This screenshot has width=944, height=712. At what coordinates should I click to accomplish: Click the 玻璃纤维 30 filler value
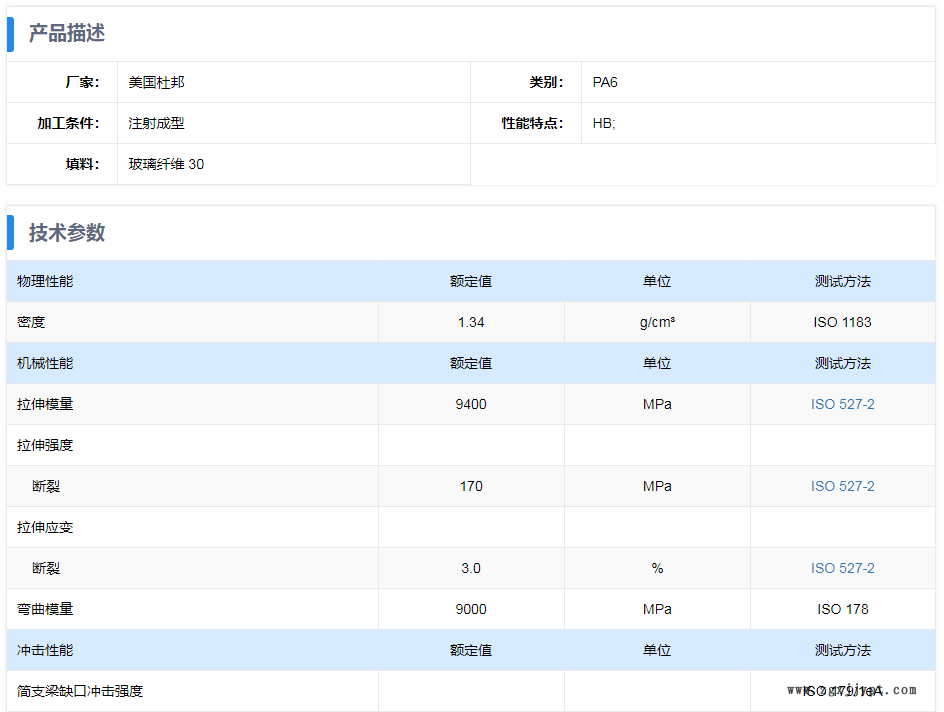click(x=166, y=164)
